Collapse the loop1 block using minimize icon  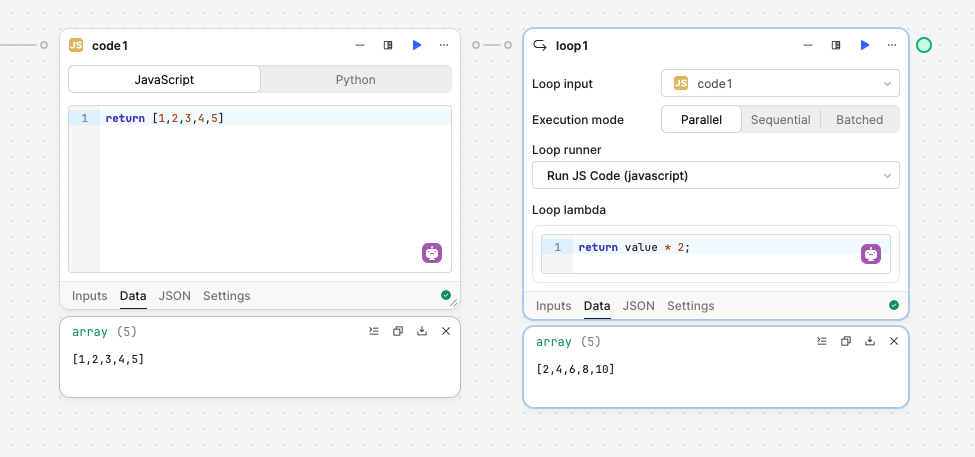coord(808,45)
